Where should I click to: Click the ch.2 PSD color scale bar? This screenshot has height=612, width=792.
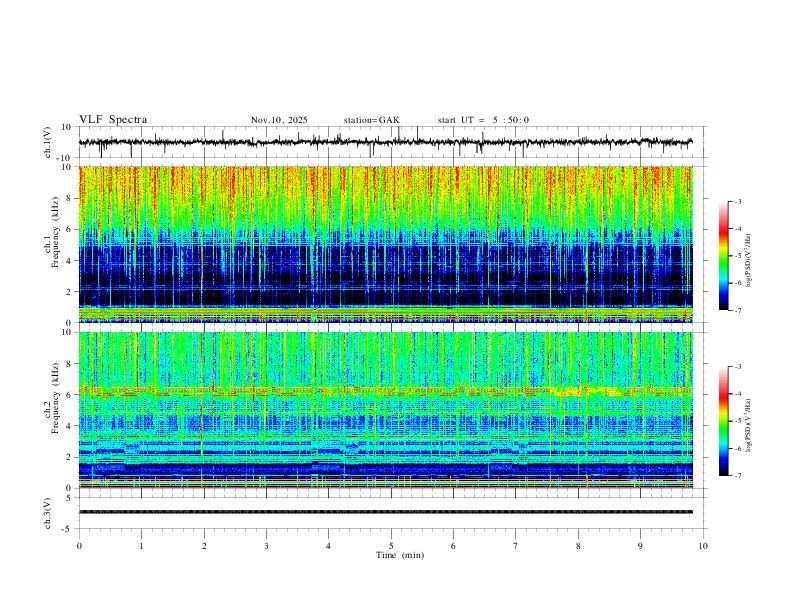724,421
